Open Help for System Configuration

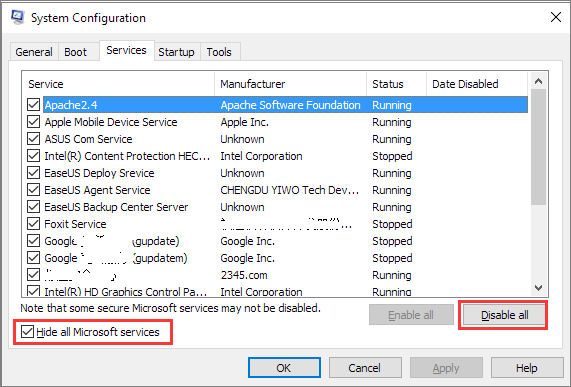point(527,368)
